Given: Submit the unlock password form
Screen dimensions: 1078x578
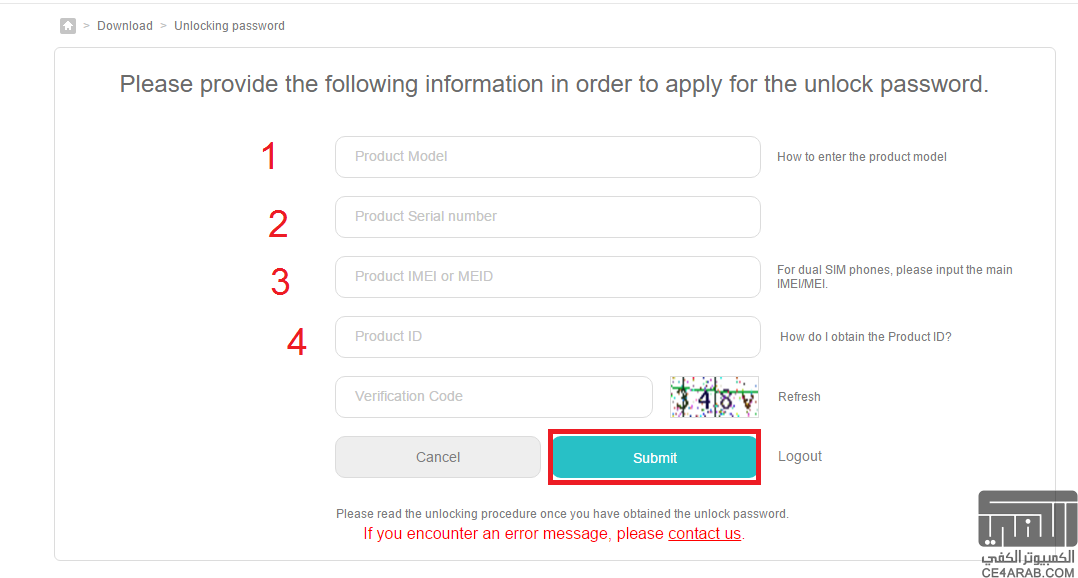Looking at the screenshot, I should point(654,458).
